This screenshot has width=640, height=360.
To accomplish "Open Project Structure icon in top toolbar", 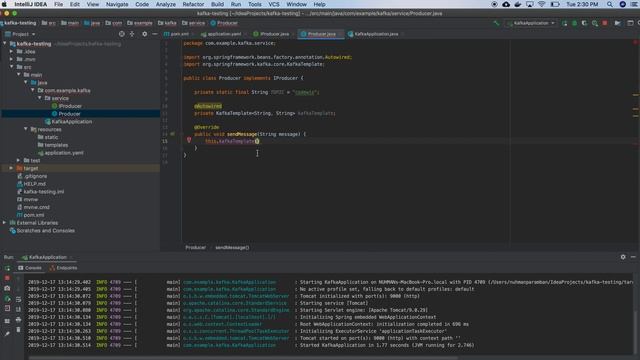I will click(x=617, y=23).
